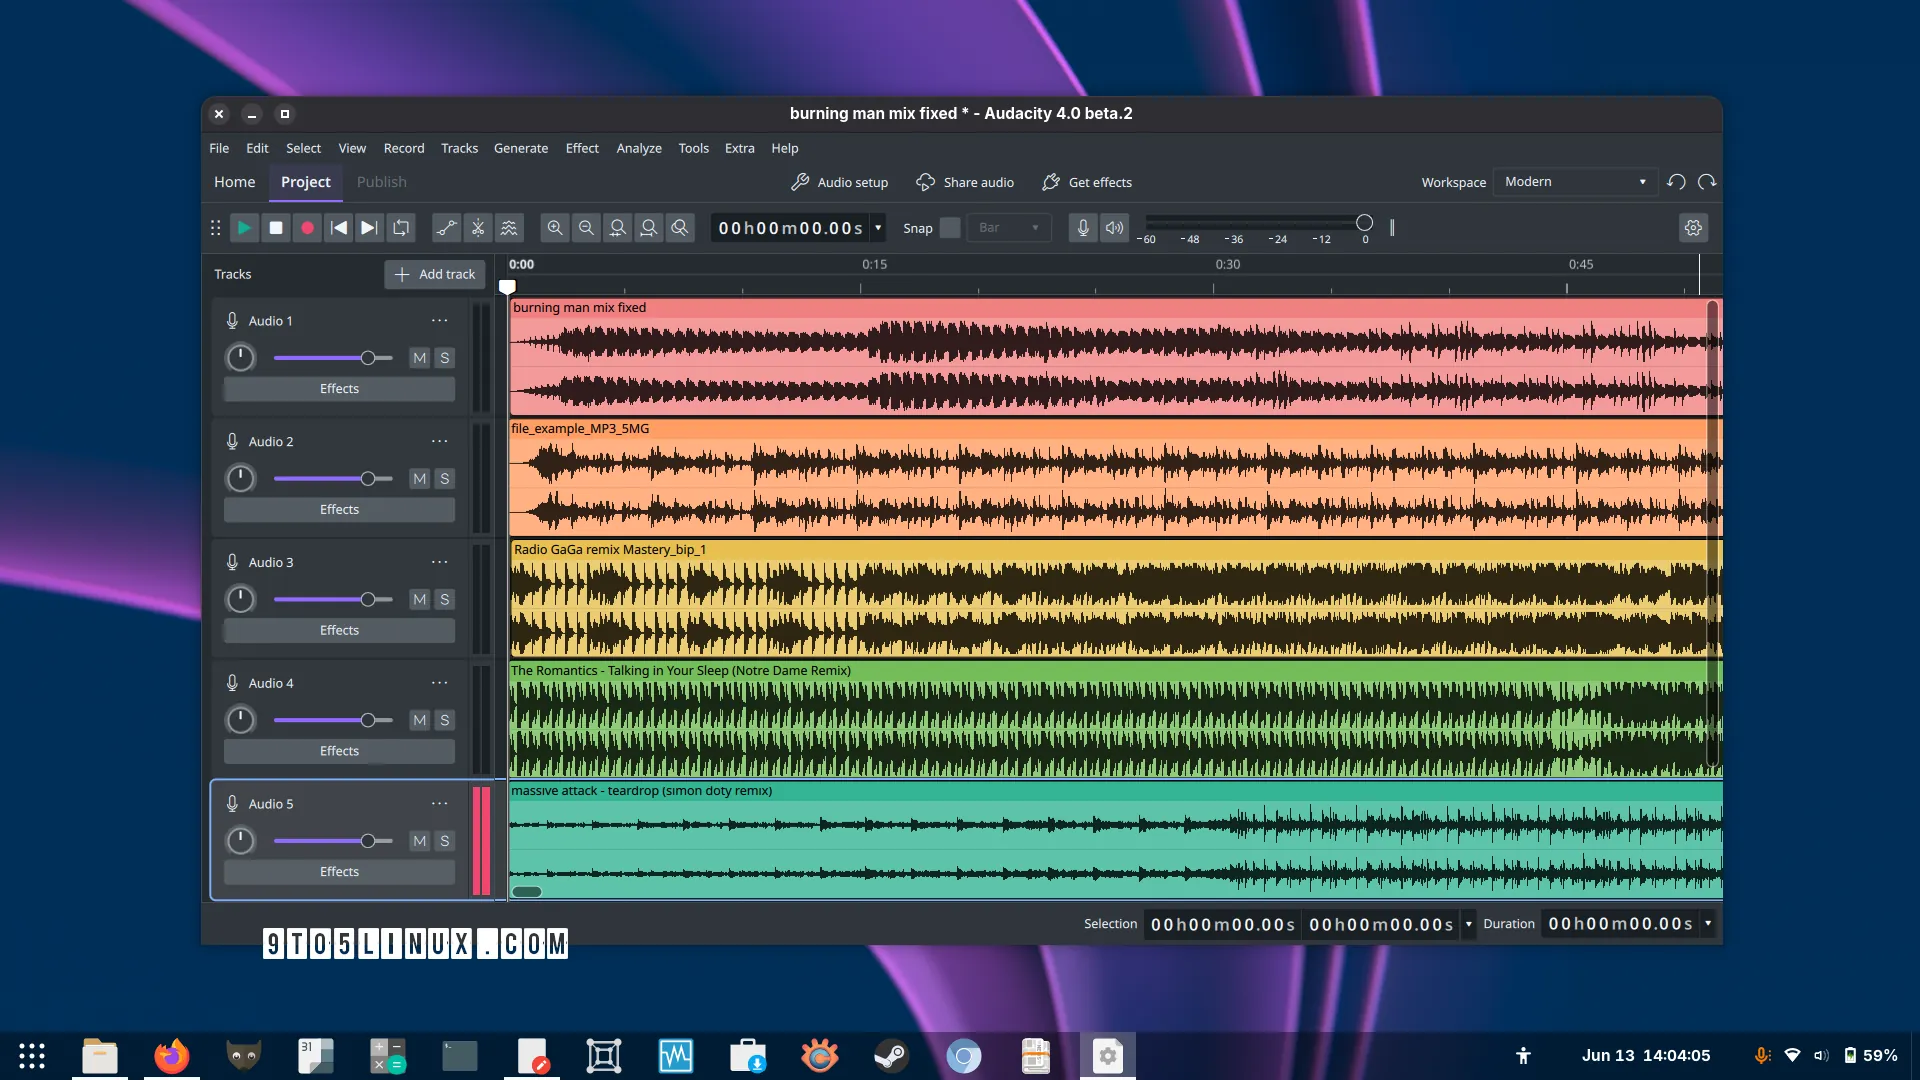Open Firefox from the taskbar

click(x=172, y=1056)
